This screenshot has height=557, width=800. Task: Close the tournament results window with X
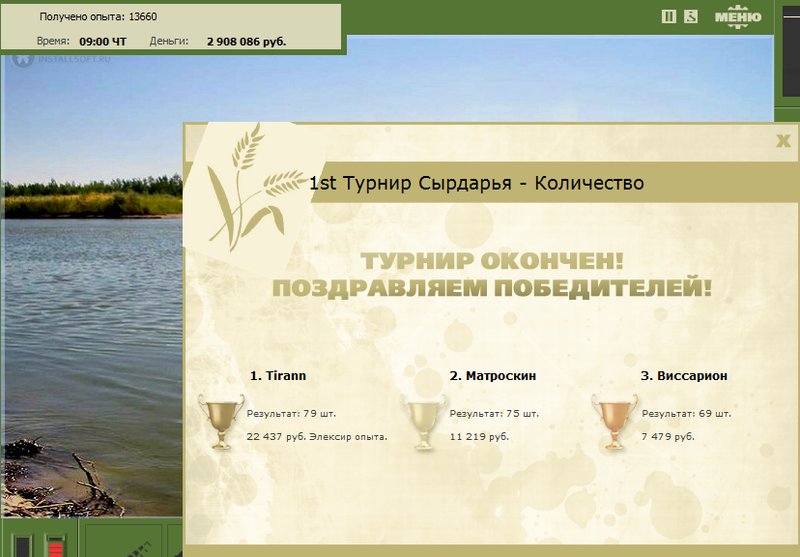[783, 141]
